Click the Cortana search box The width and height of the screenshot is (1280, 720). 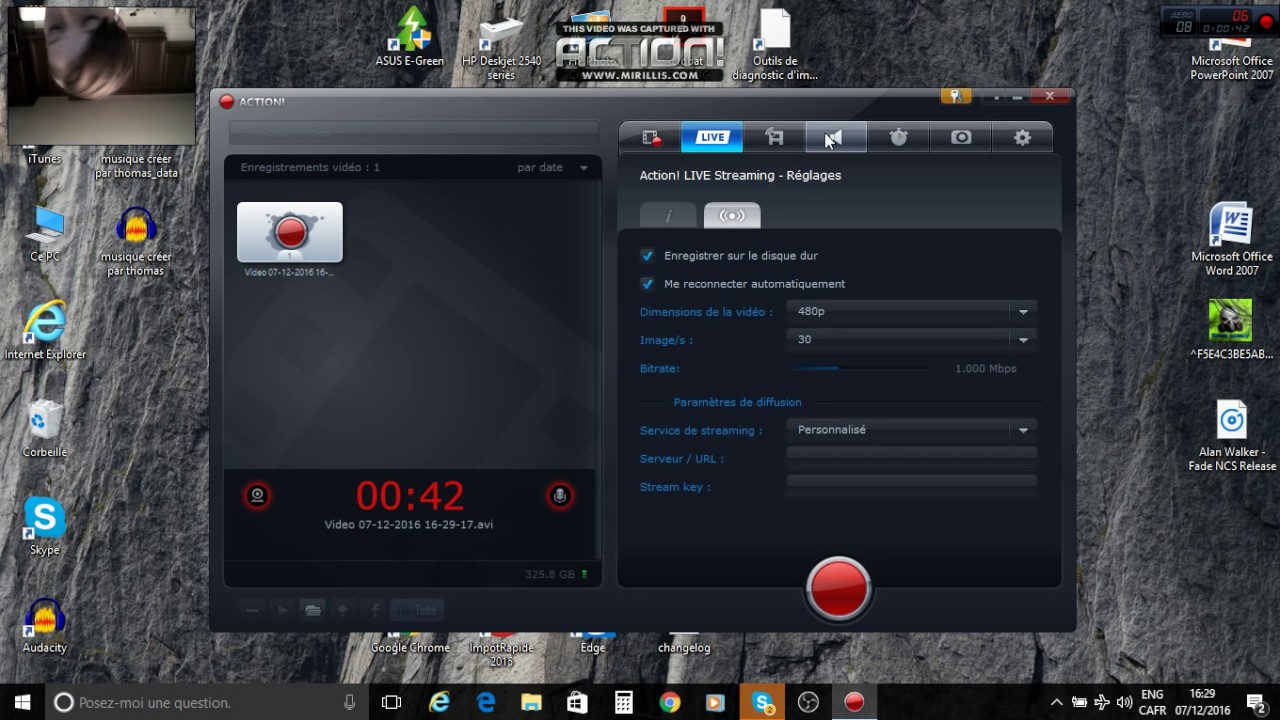pos(208,703)
